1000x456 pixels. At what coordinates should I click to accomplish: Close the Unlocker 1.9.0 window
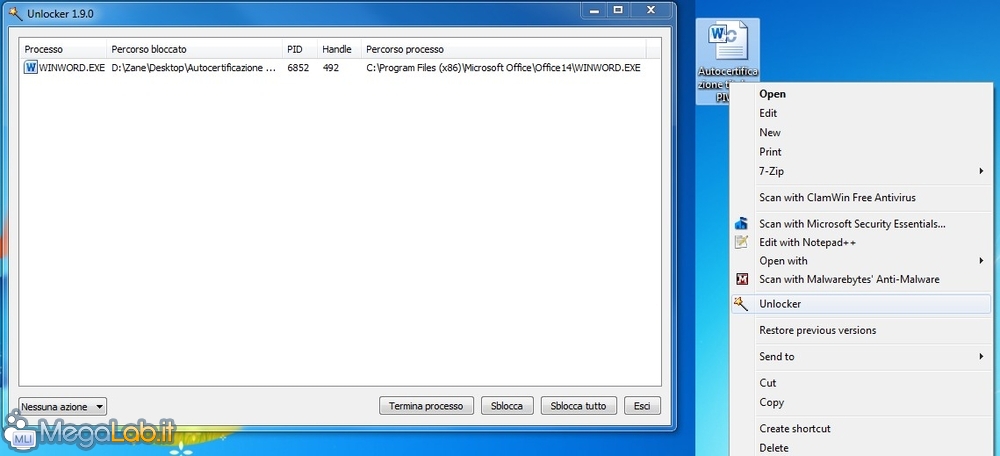651,10
